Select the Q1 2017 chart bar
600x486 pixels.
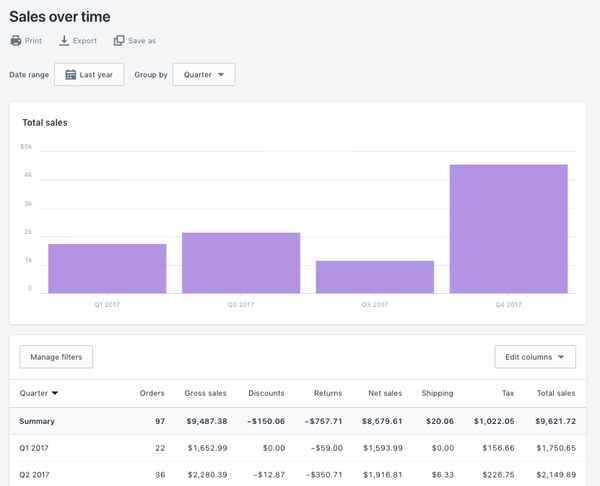click(107, 269)
